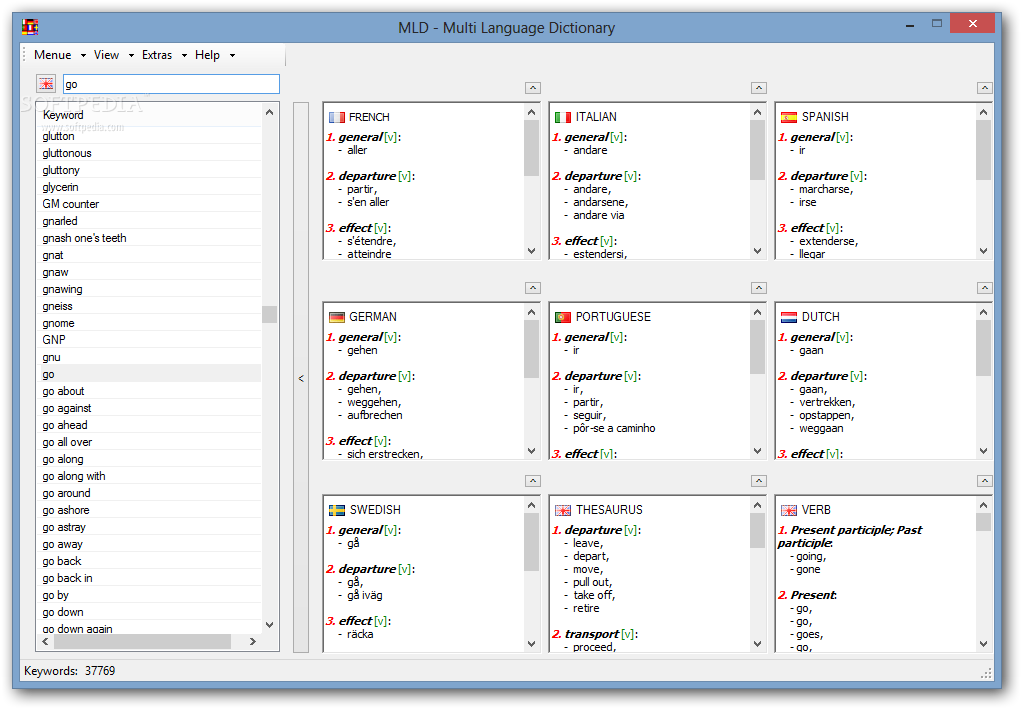This screenshot has height=709, width=1022.
Task: Click the German flag icon
Action: (337, 317)
